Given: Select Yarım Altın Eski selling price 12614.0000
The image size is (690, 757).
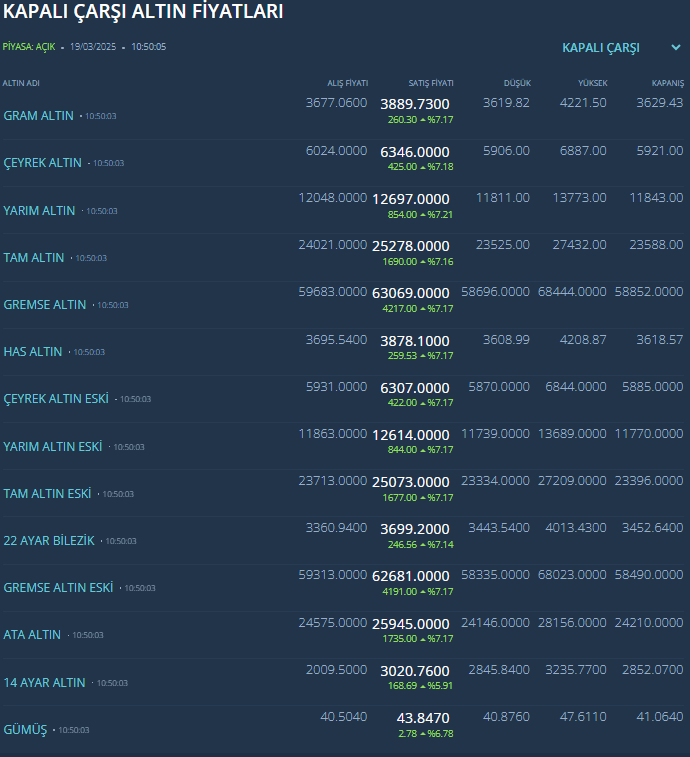Looking at the screenshot, I should tap(411, 435).
